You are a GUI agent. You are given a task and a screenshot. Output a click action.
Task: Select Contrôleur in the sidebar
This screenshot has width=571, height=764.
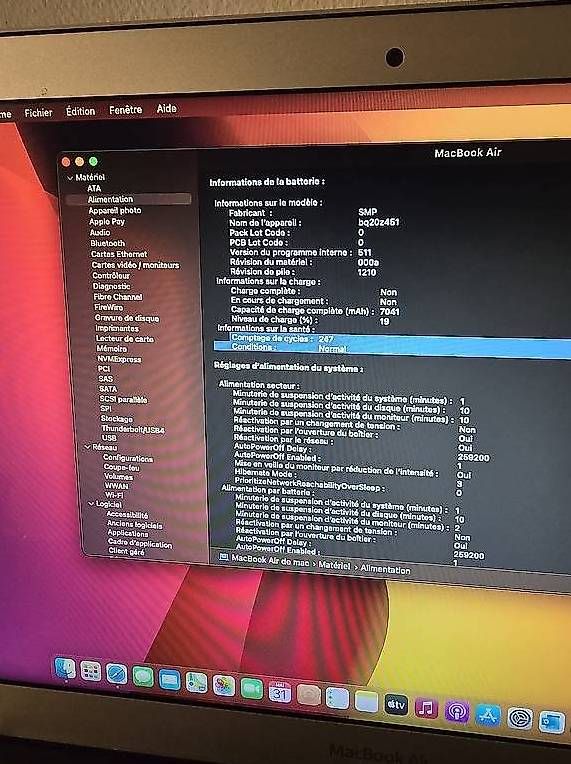(x=111, y=276)
